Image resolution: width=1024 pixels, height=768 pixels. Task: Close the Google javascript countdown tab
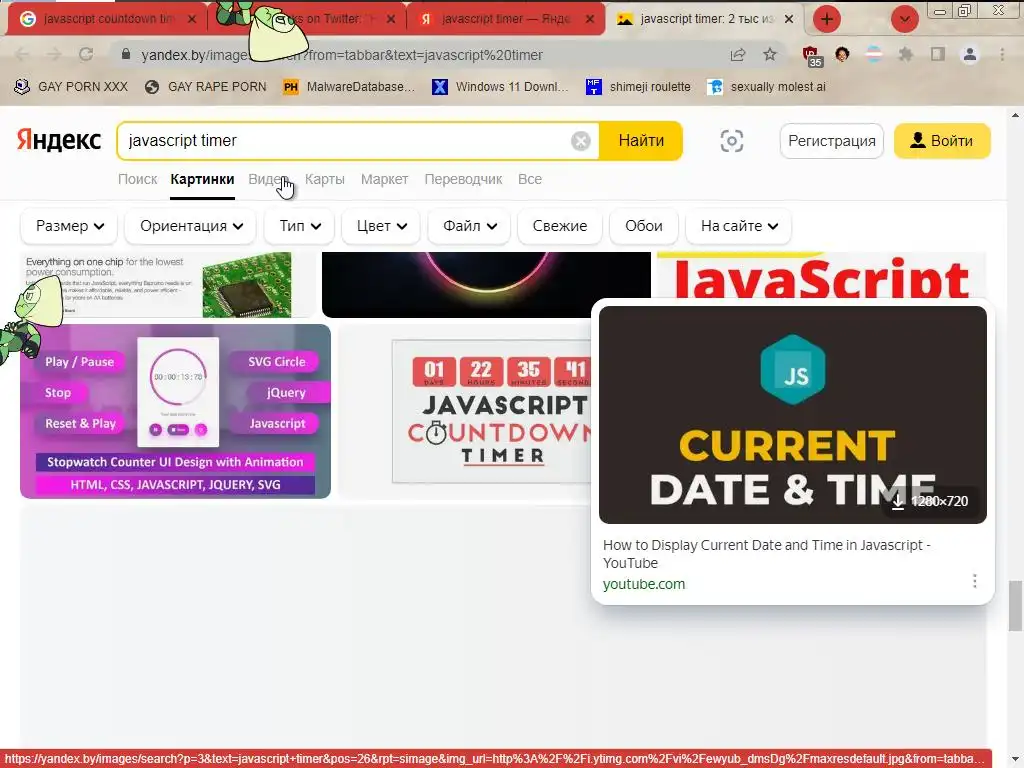[191, 20]
